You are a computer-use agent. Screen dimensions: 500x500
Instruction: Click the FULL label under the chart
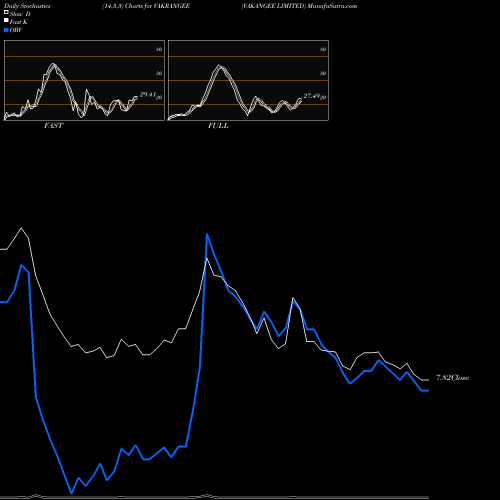tap(218, 126)
